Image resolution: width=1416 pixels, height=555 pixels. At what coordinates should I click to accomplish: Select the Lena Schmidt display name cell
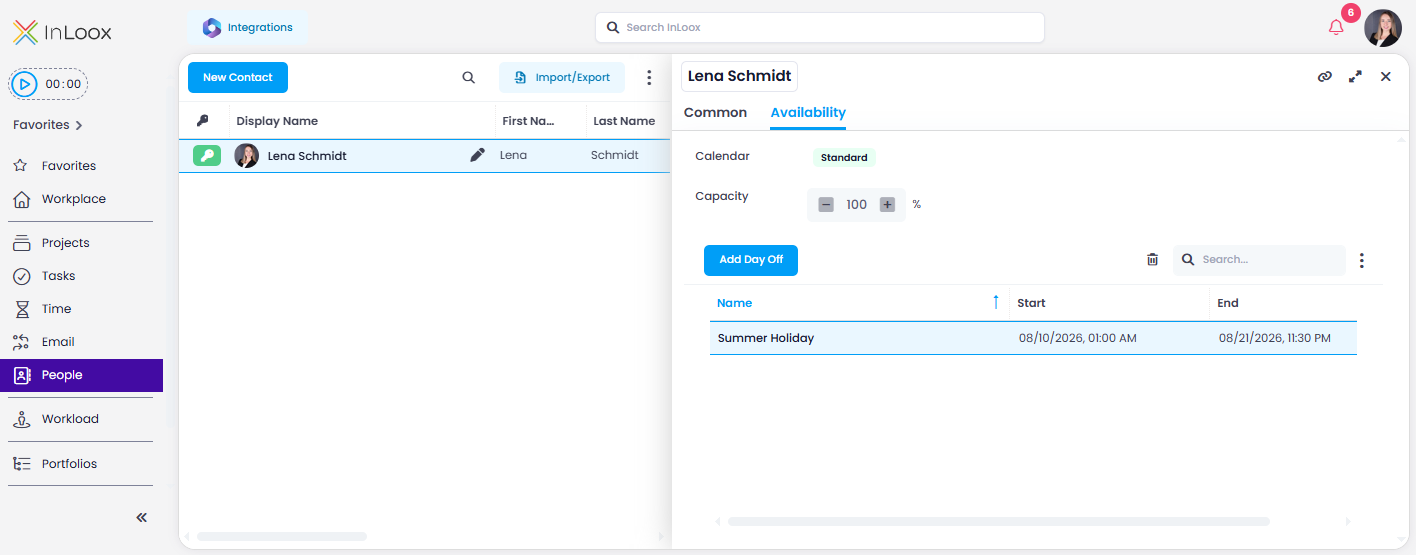pos(307,156)
